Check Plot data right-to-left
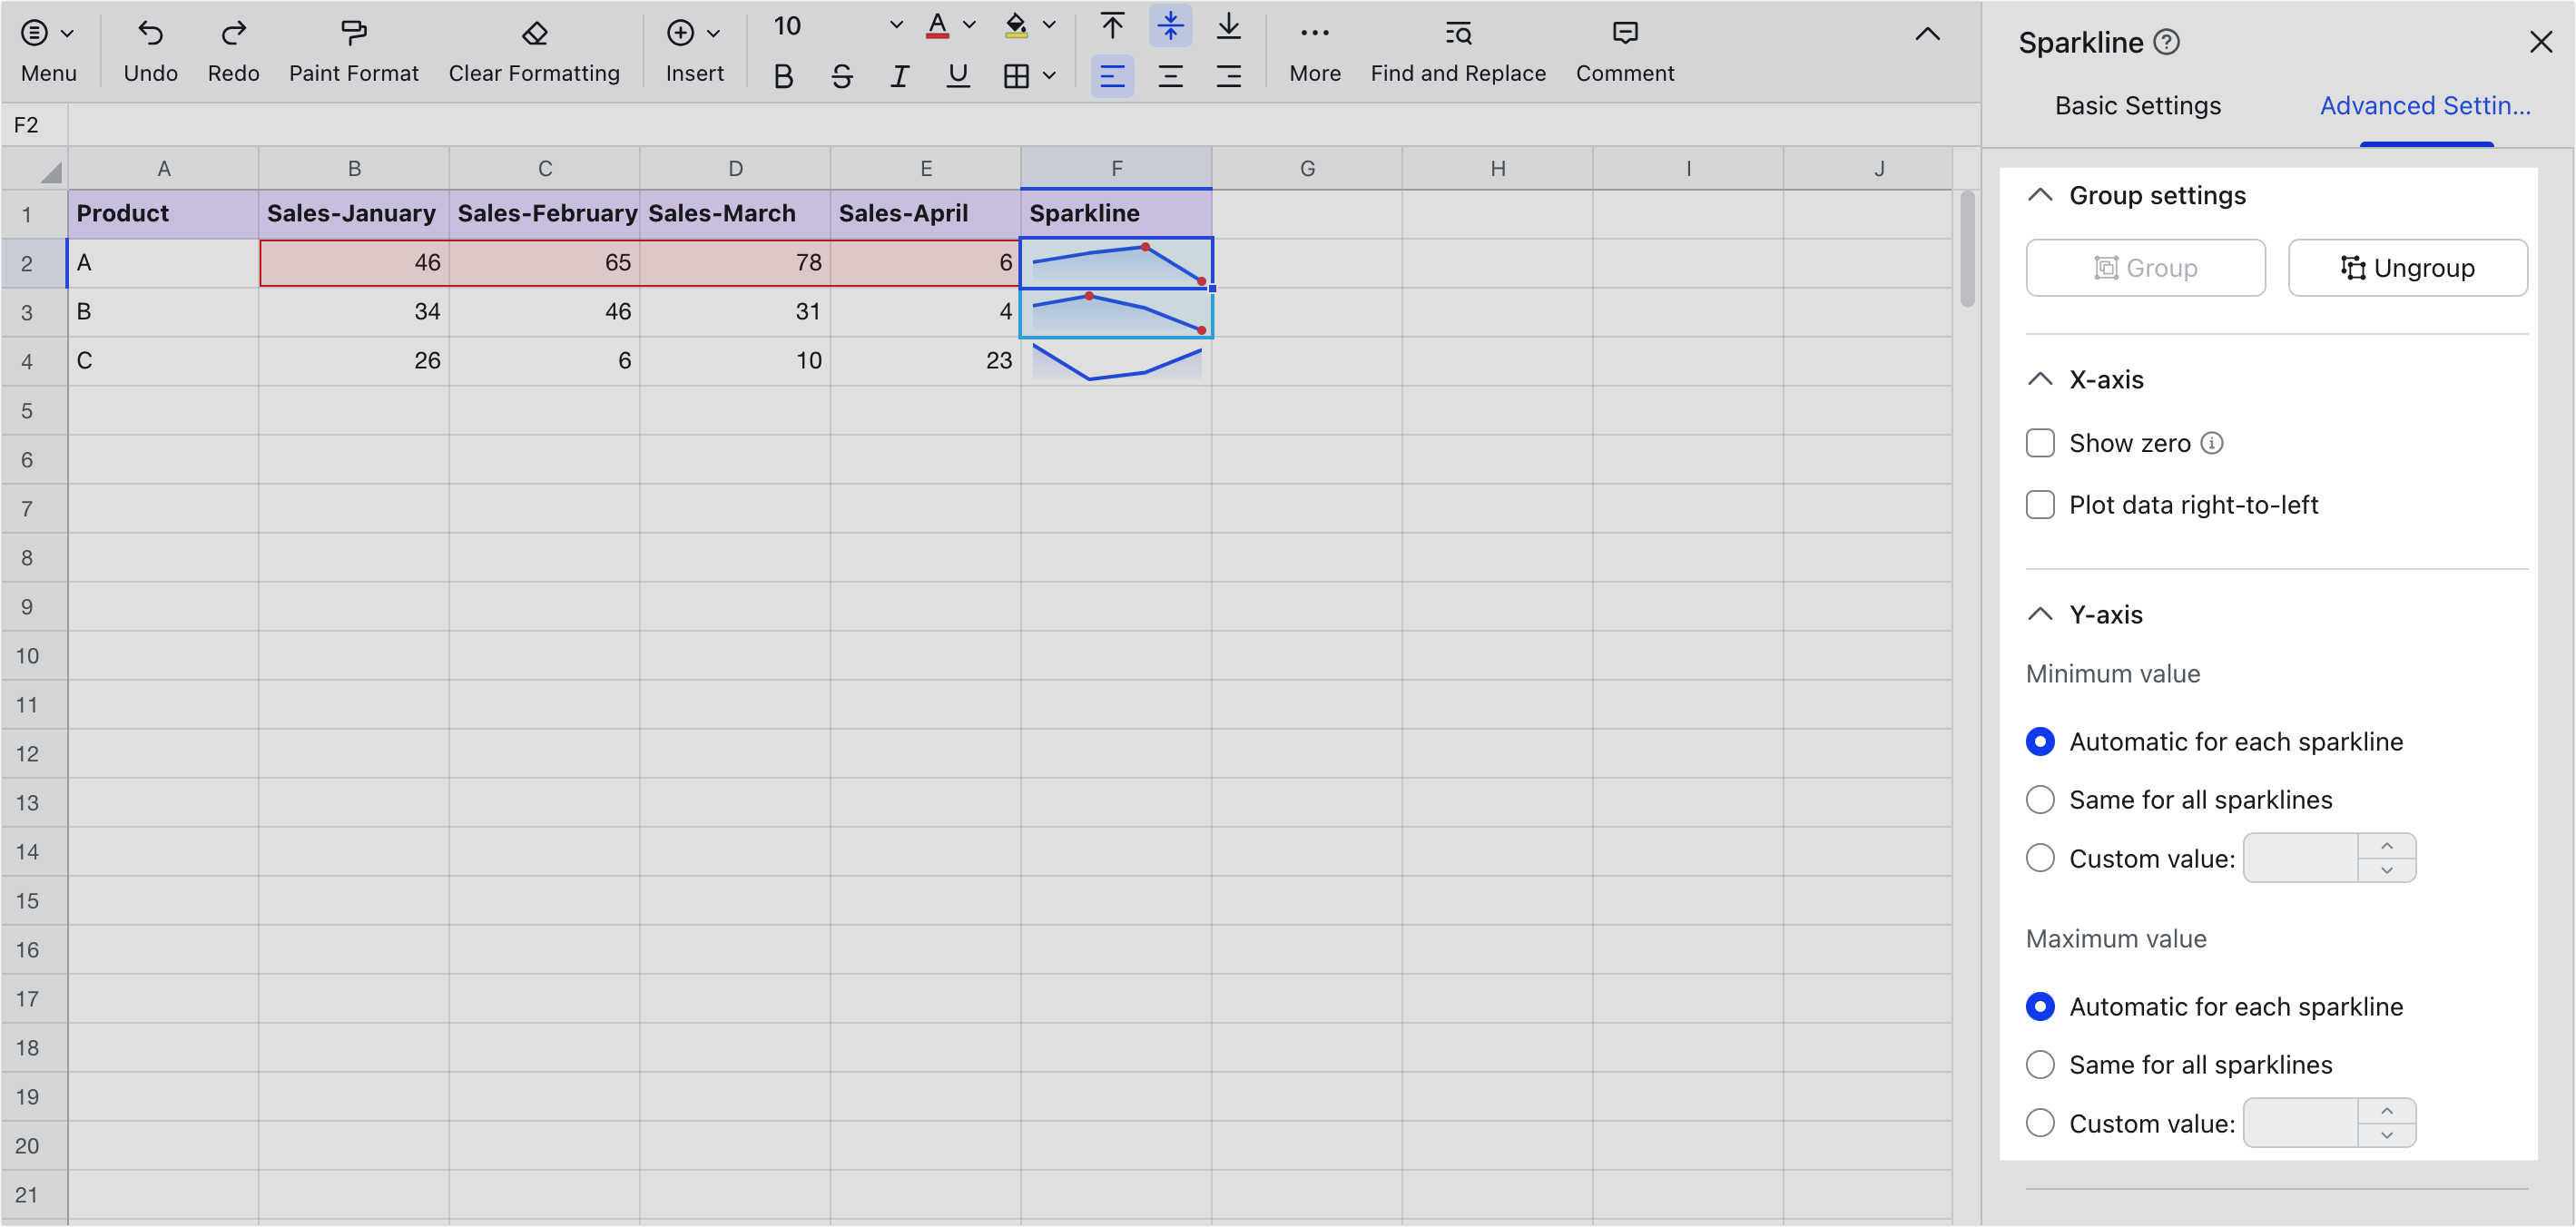The height and width of the screenshot is (1227, 2576). pos(2040,504)
